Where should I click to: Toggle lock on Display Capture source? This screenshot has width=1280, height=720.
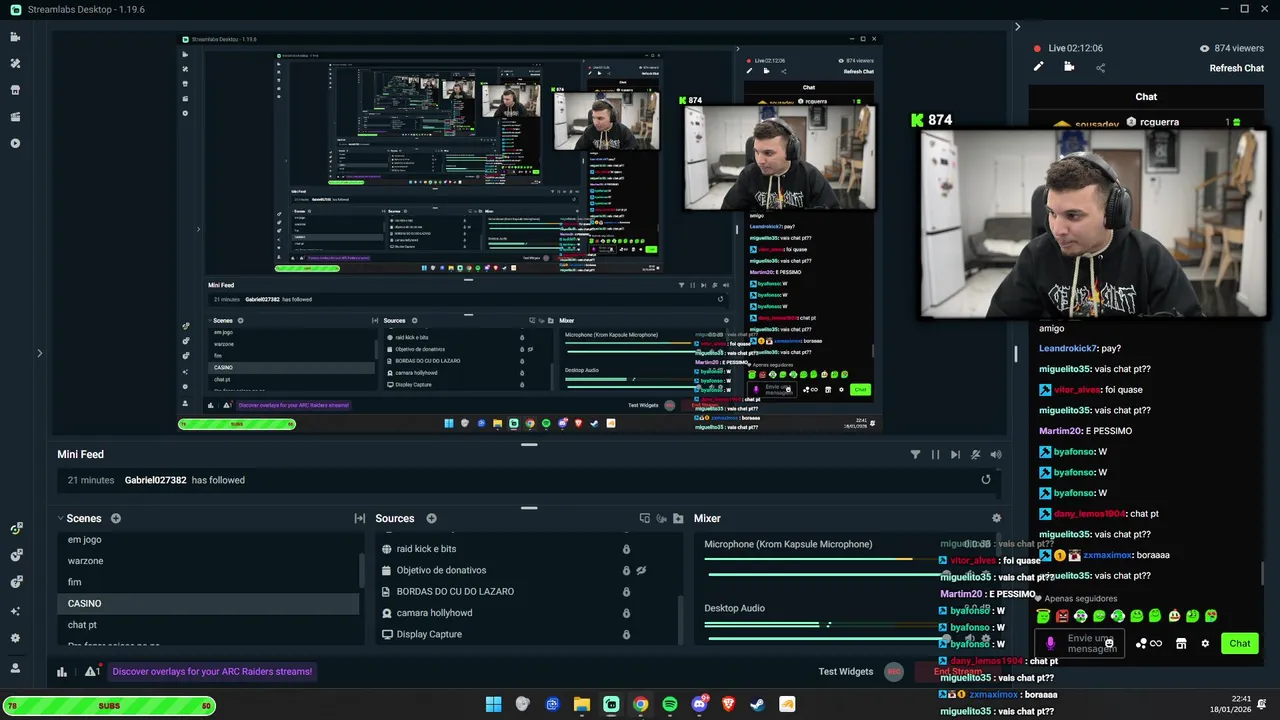[627, 634]
